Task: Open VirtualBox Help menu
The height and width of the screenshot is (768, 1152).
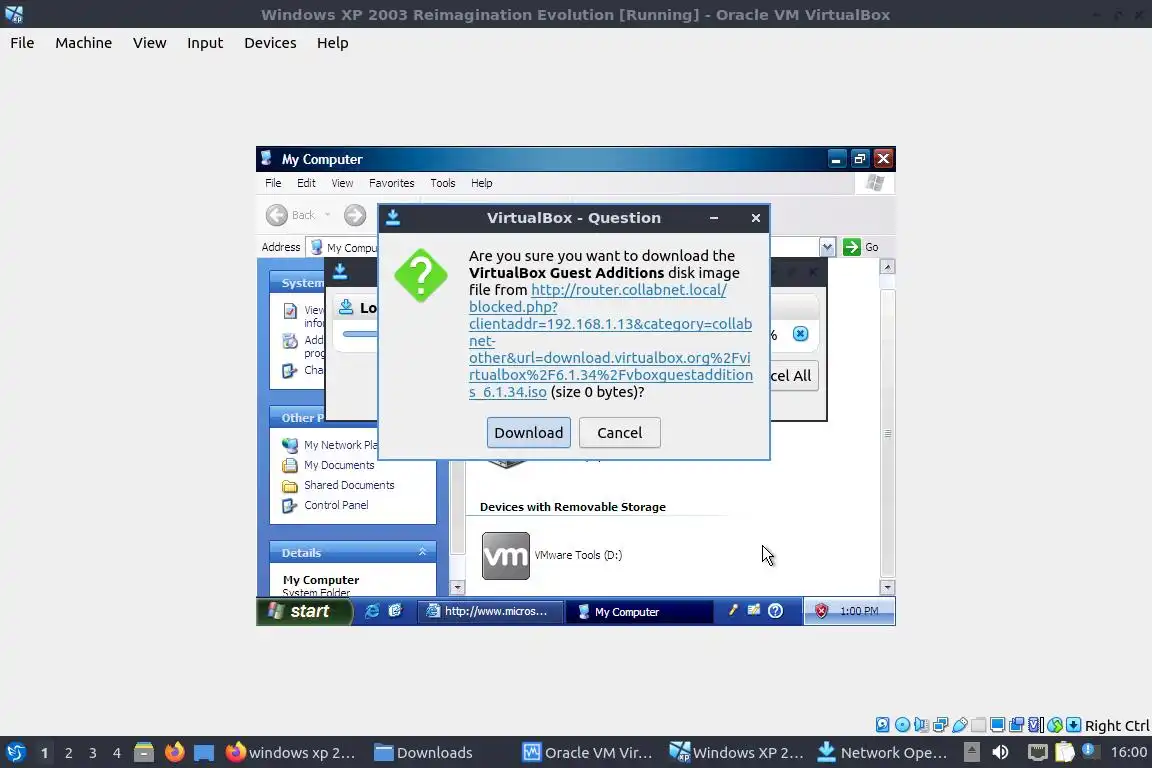Action: (x=332, y=43)
